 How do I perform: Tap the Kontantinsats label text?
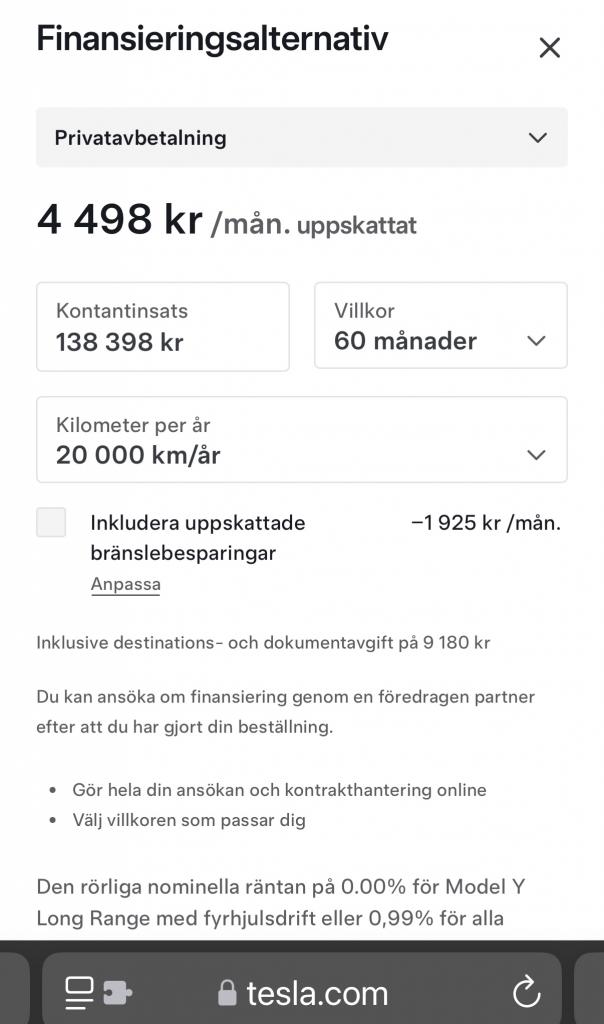(122, 310)
